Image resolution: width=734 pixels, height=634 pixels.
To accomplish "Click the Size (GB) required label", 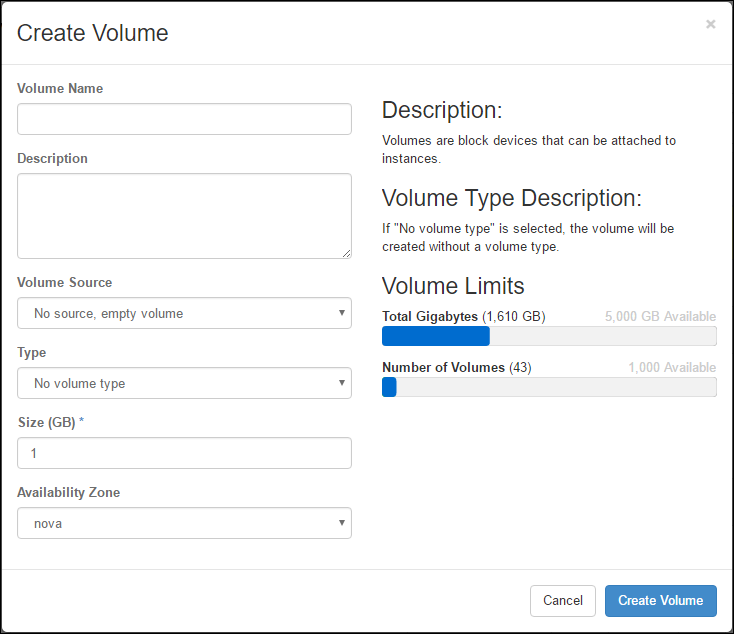I will pos(51,422).
